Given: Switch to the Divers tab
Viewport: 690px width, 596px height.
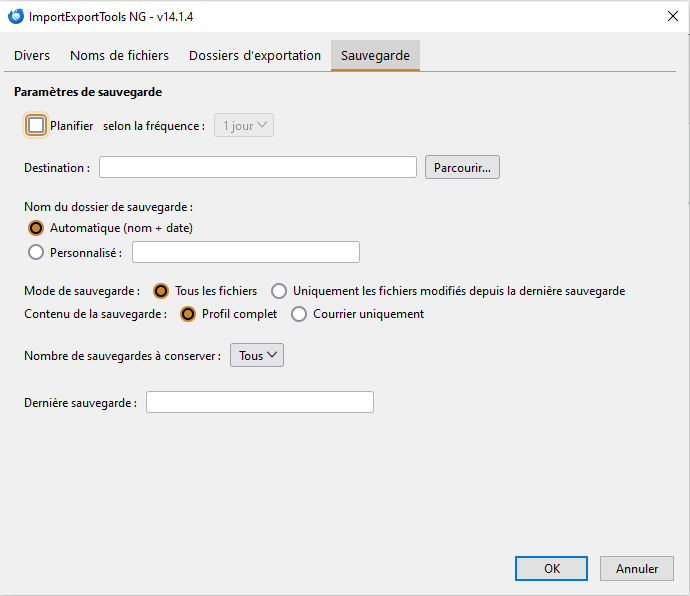Looking at the screenshot, I should 32,56.
